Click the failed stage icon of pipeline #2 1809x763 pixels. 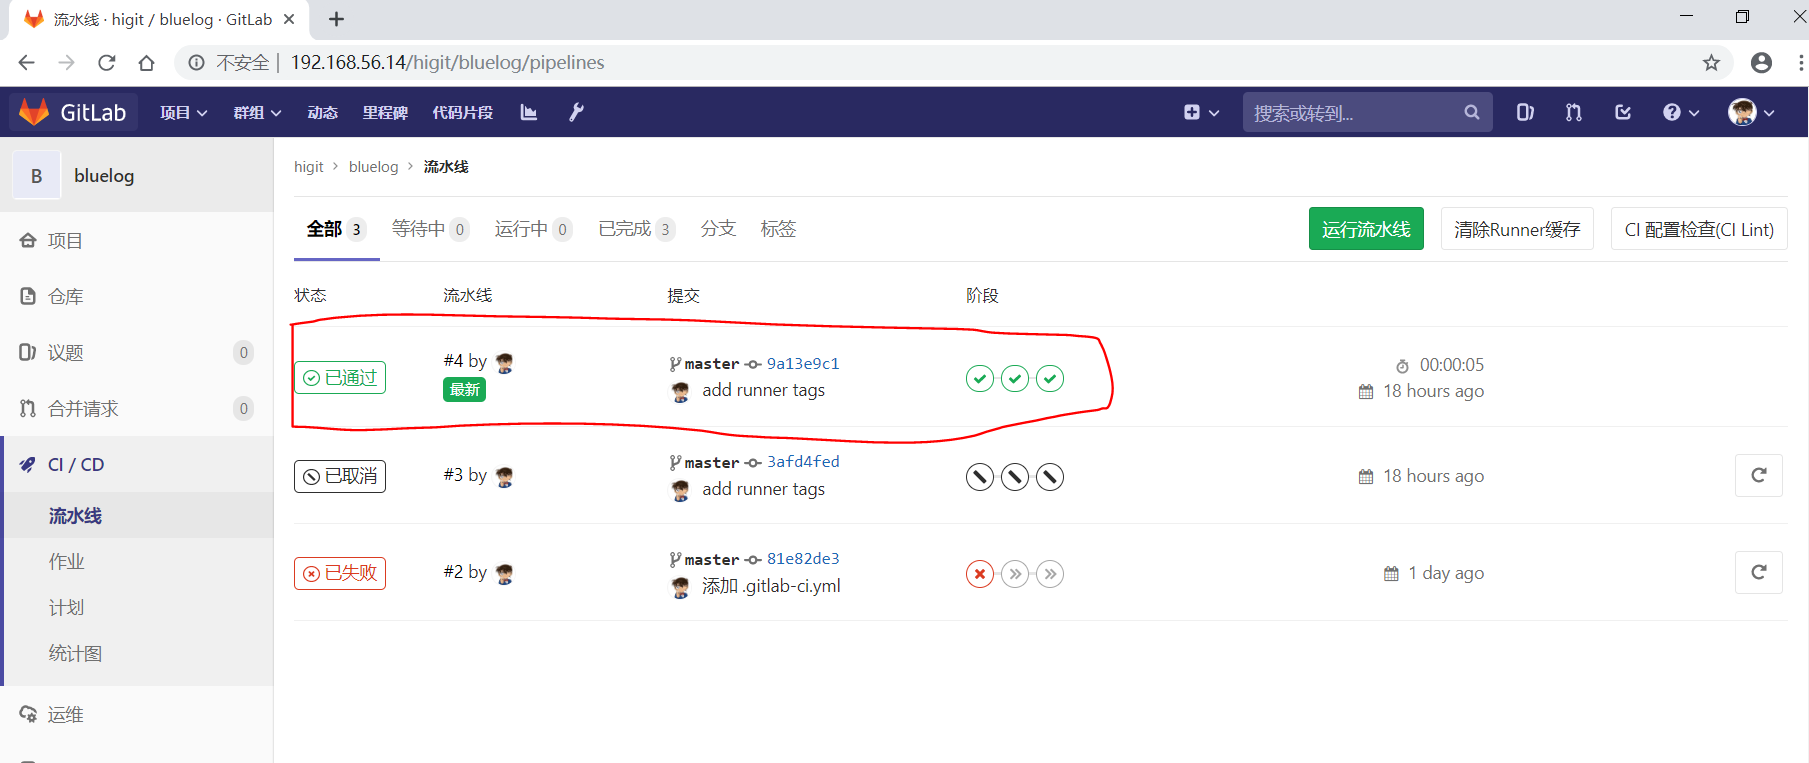[980, 574]
